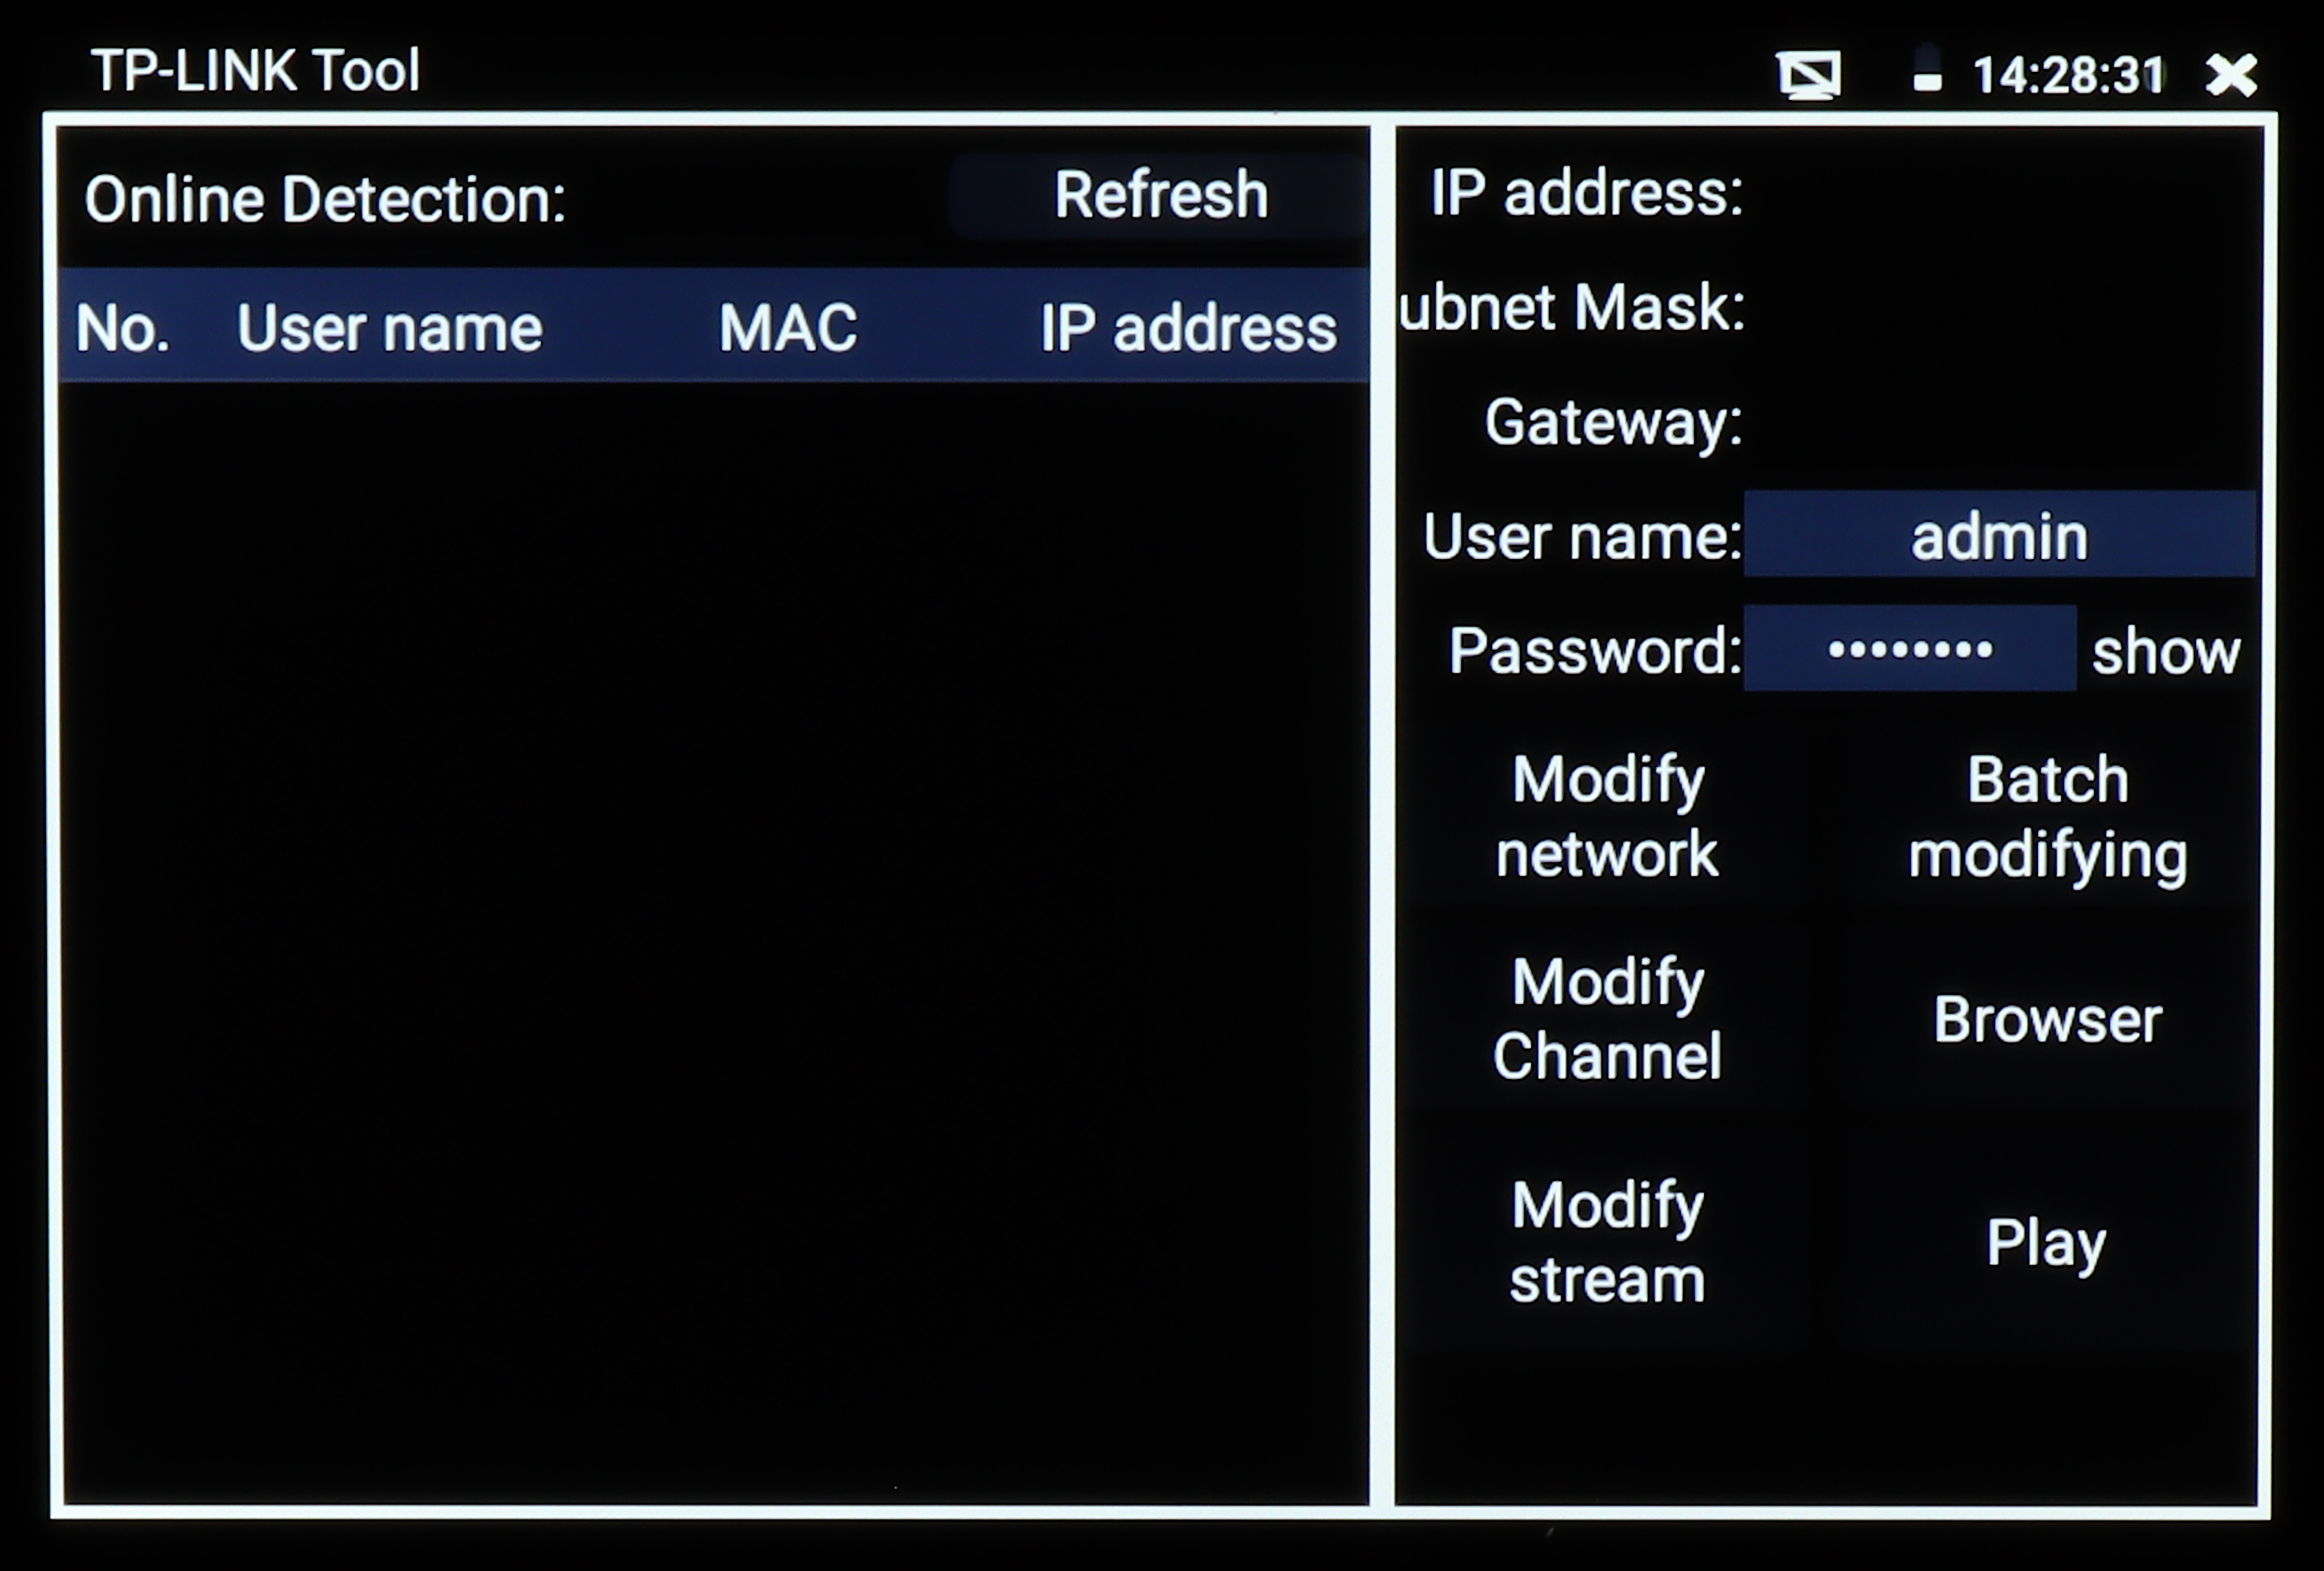Image resolution: width=2324 pixels, height=1571 pixels.
Task: Click the clock showing 14:28:31
Action: pyautogui.click(x=2068, y=75)
